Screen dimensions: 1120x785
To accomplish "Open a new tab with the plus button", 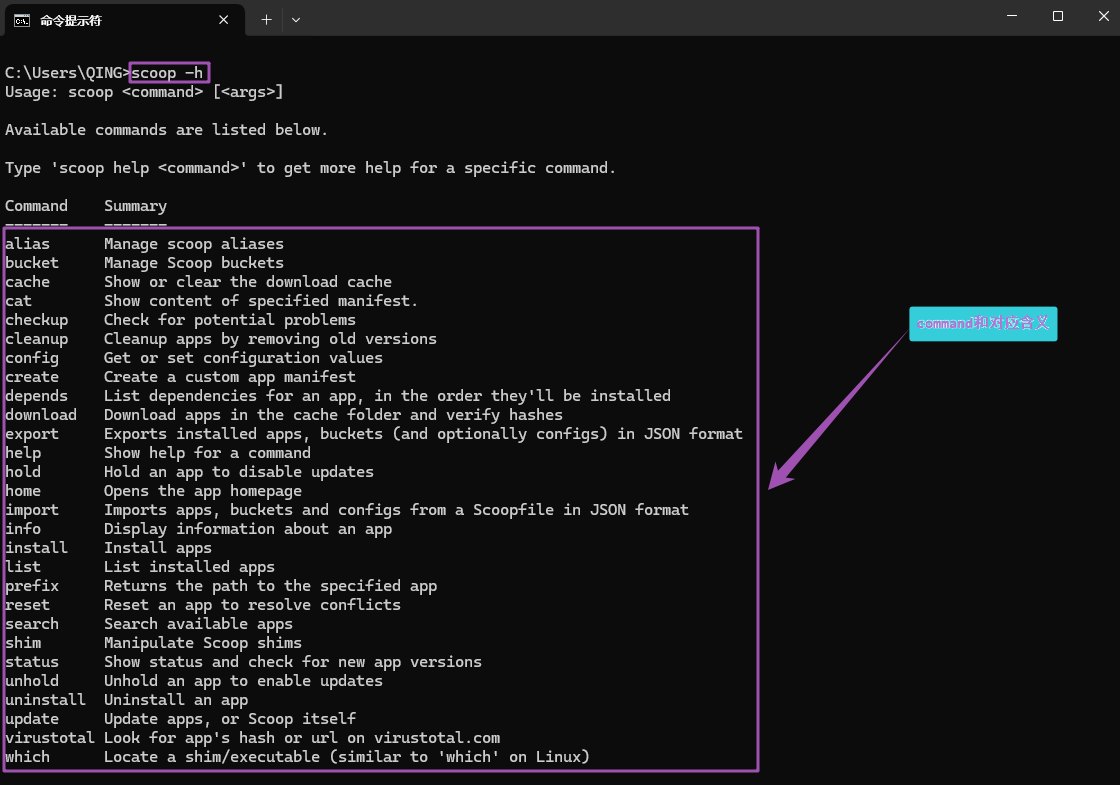I will point(266,19).
